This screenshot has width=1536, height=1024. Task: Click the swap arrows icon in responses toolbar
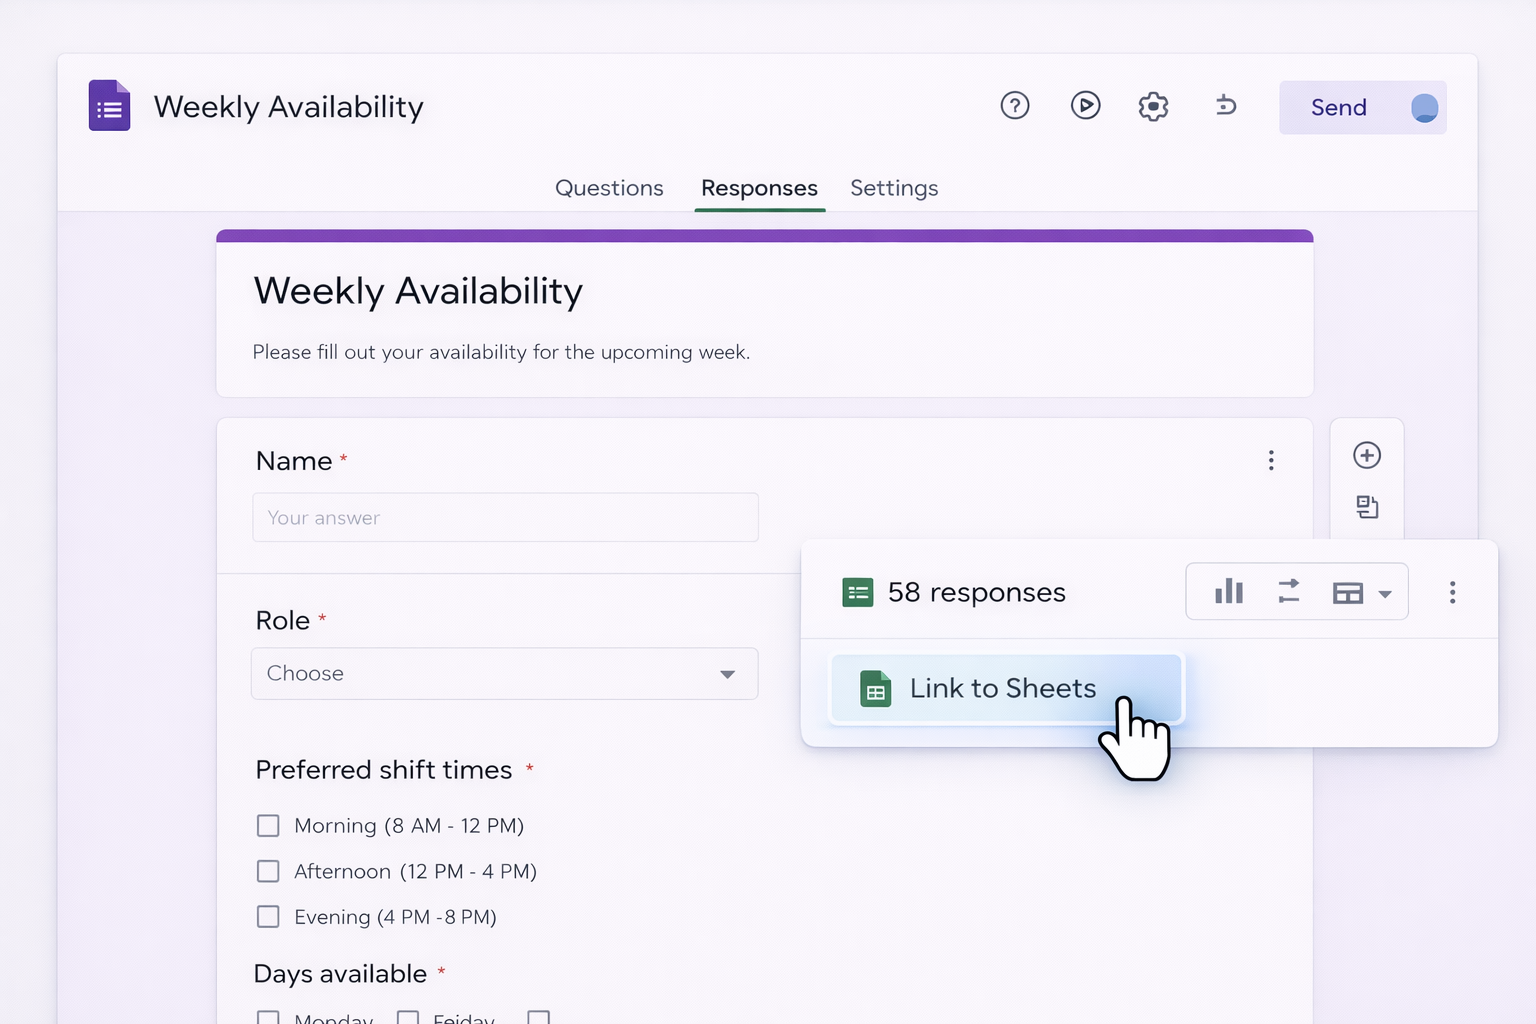(x=1289, y=592)
